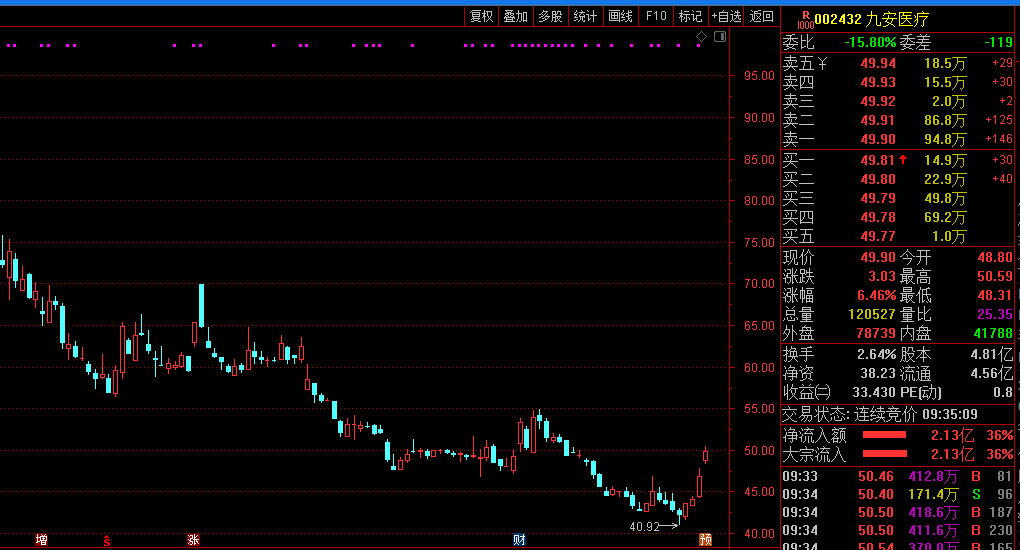Image resolution: width=1020 pixels, height=550 pixels.
Task: Click the orange 预 forecast marker
Action: tap(705, 540)
